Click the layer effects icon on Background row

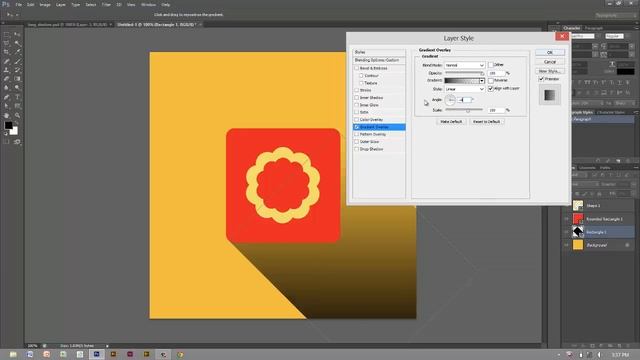point(627,245)
